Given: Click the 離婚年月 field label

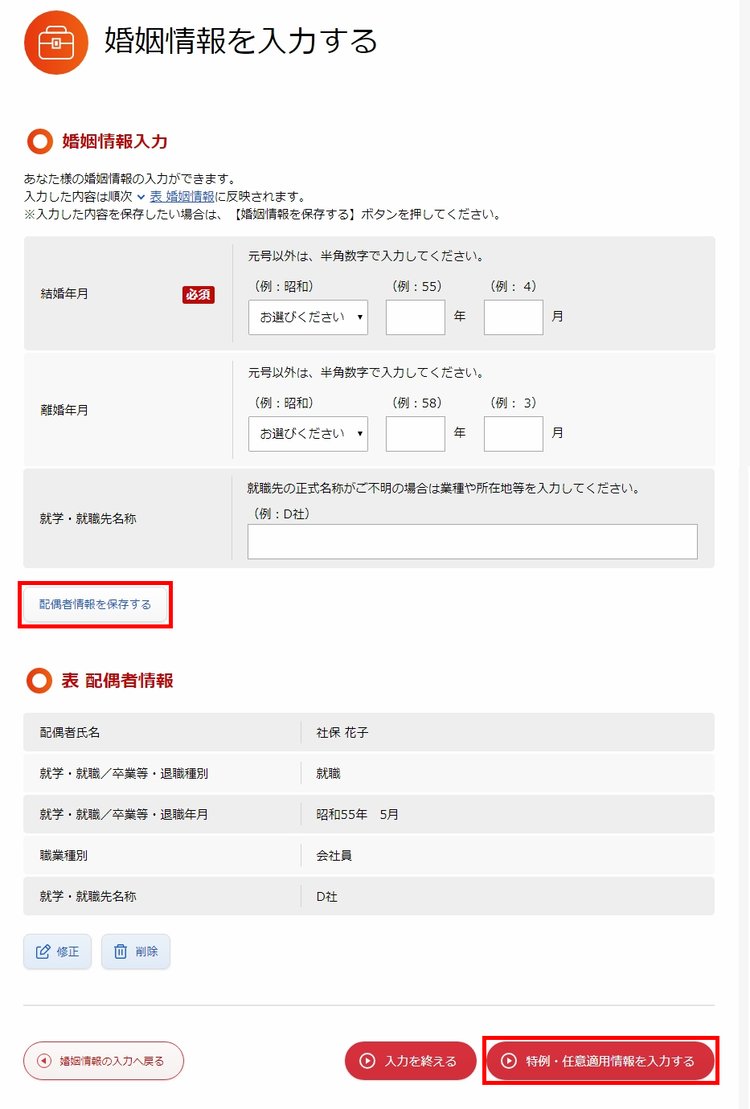Looking at the screenshot, I should [64, 410].
